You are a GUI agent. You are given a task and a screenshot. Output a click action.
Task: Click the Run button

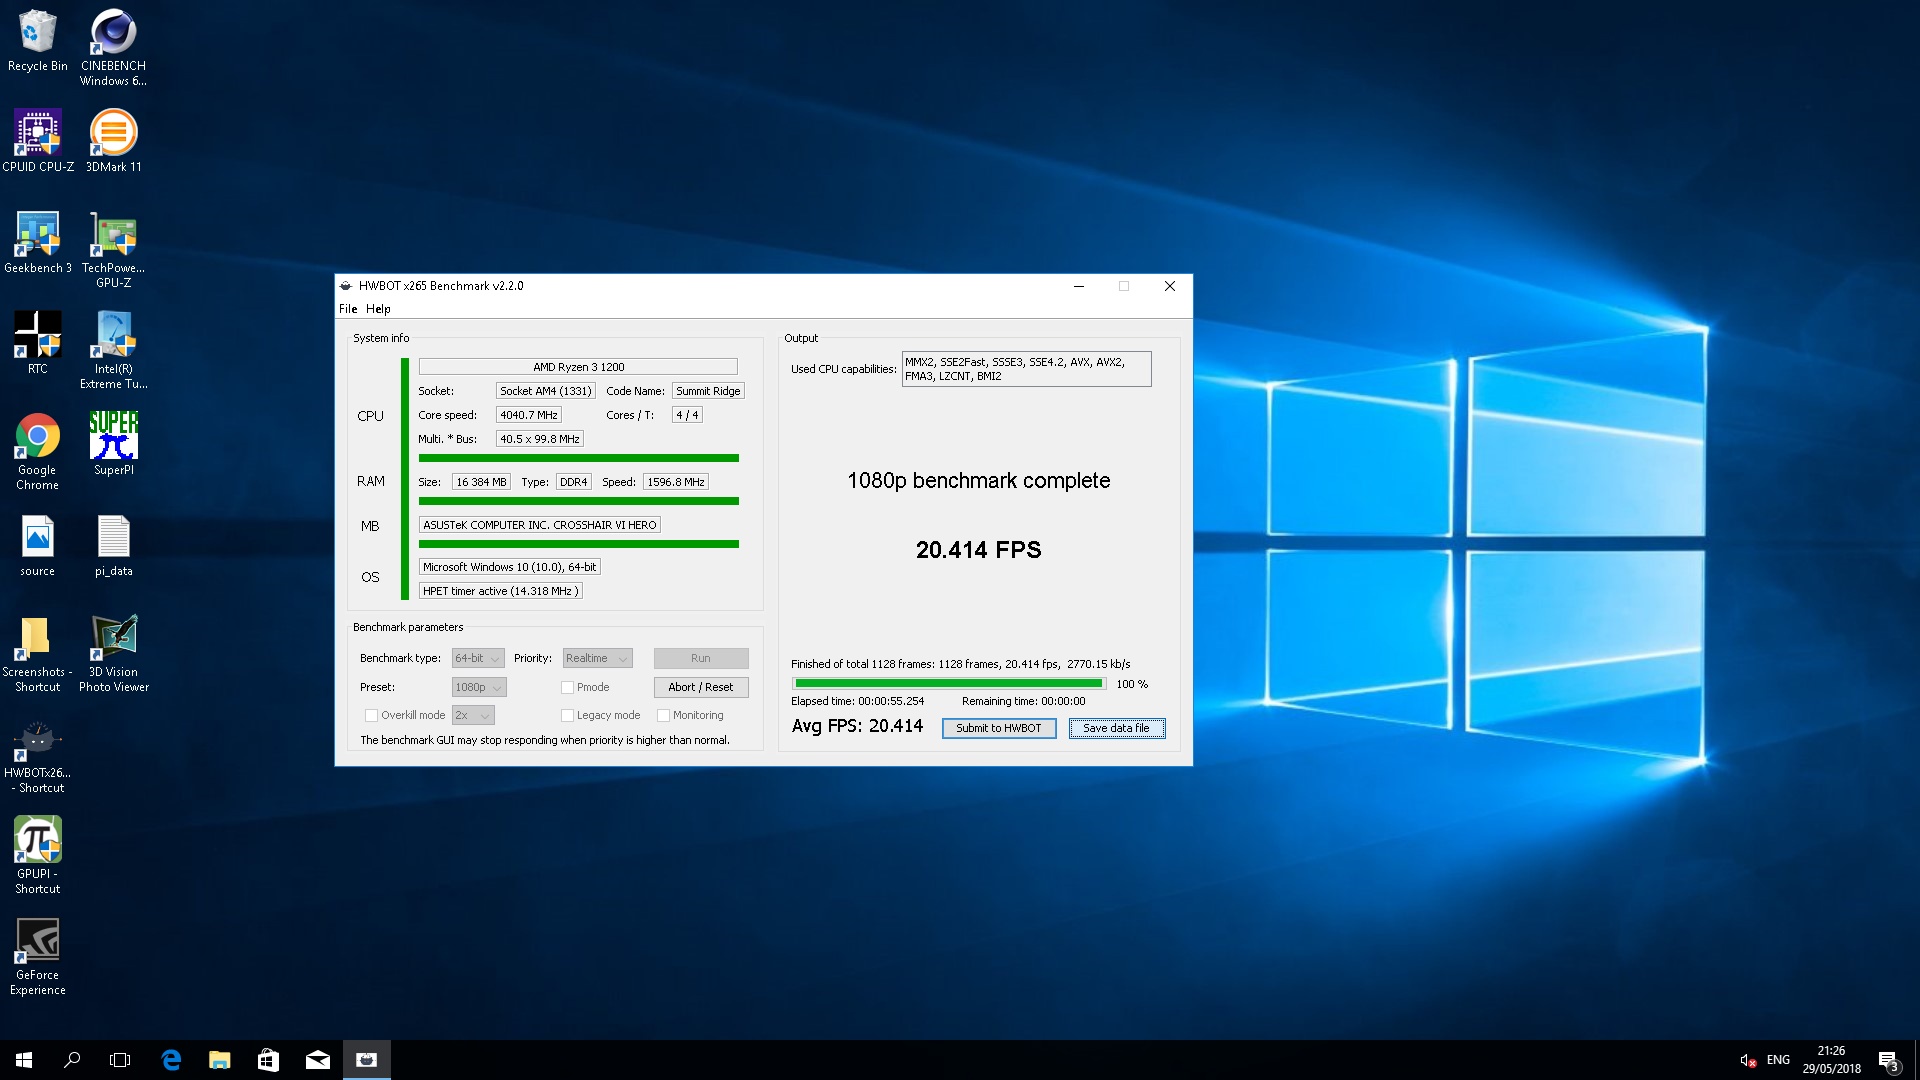click(x=701, y=658)
